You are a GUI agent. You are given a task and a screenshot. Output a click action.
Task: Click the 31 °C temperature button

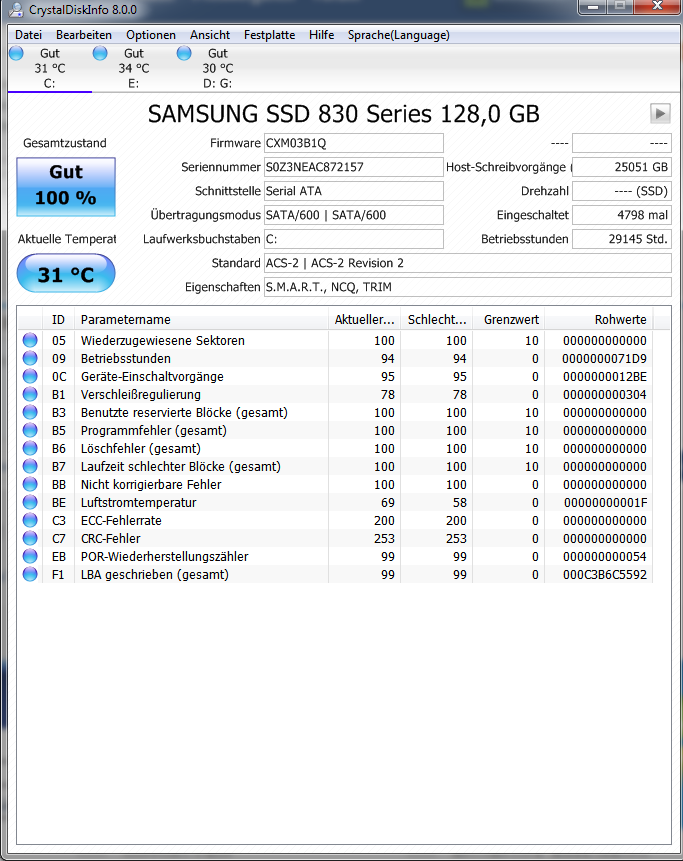66,273
